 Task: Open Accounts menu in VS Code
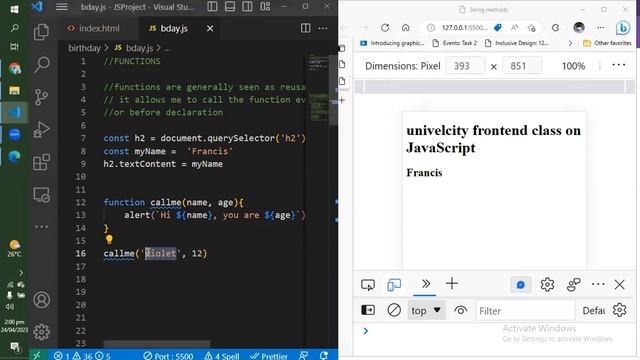(41, 300)
